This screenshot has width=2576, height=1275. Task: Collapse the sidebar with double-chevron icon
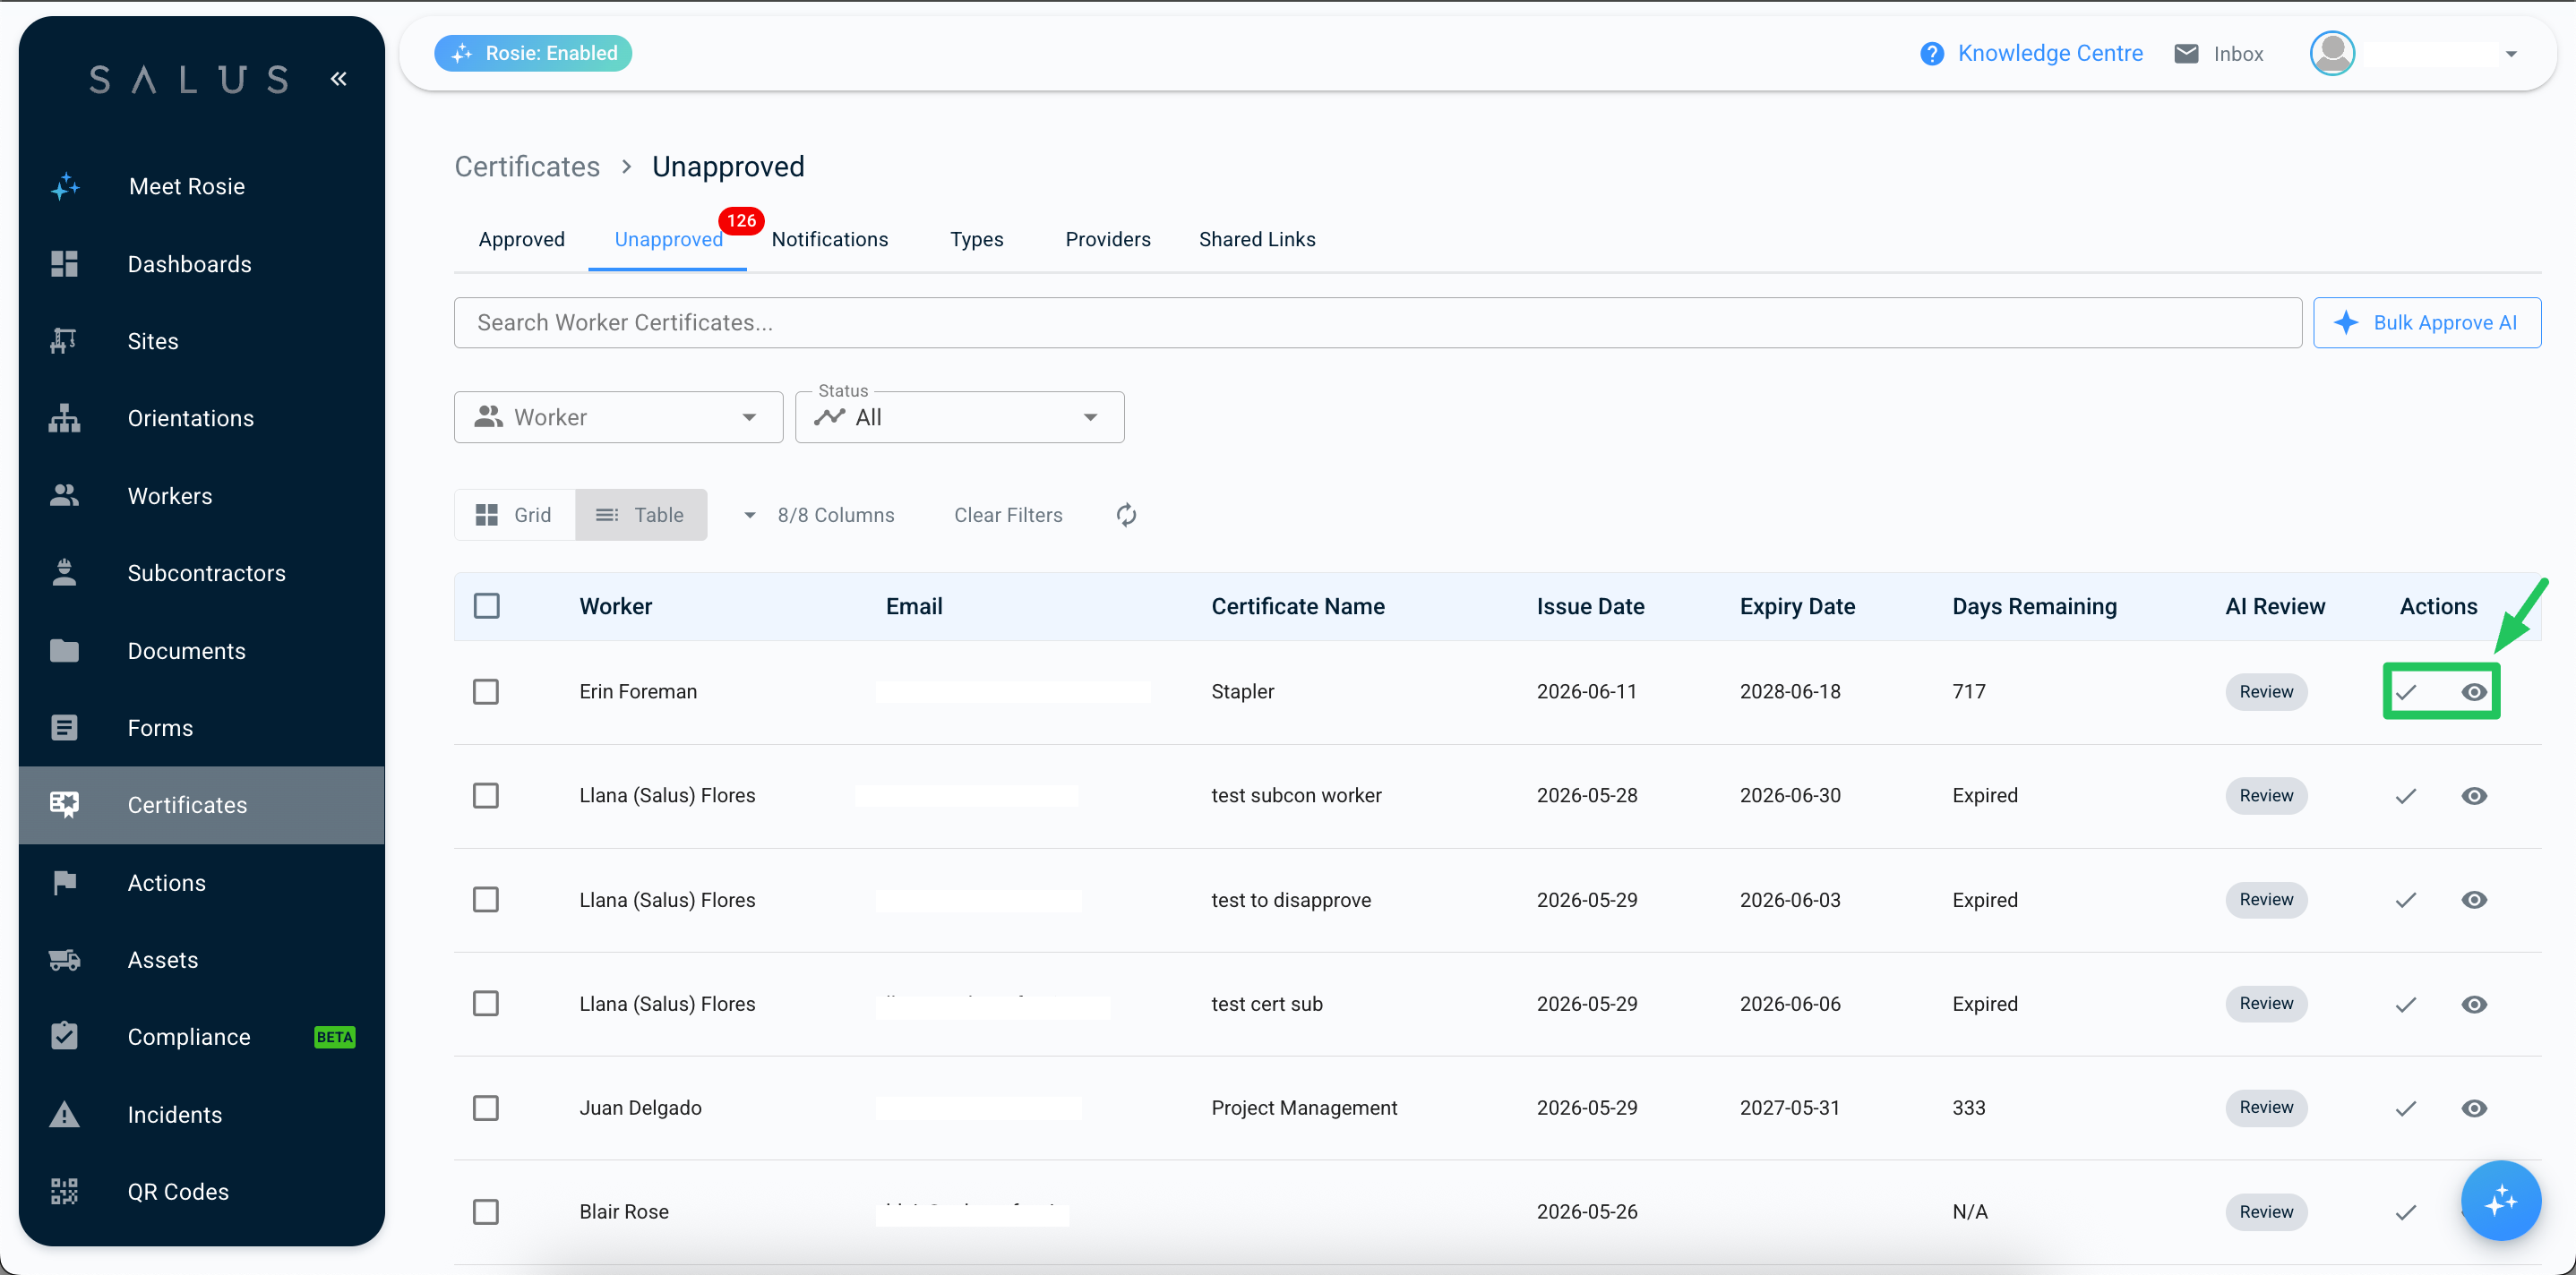click(339, 79)
